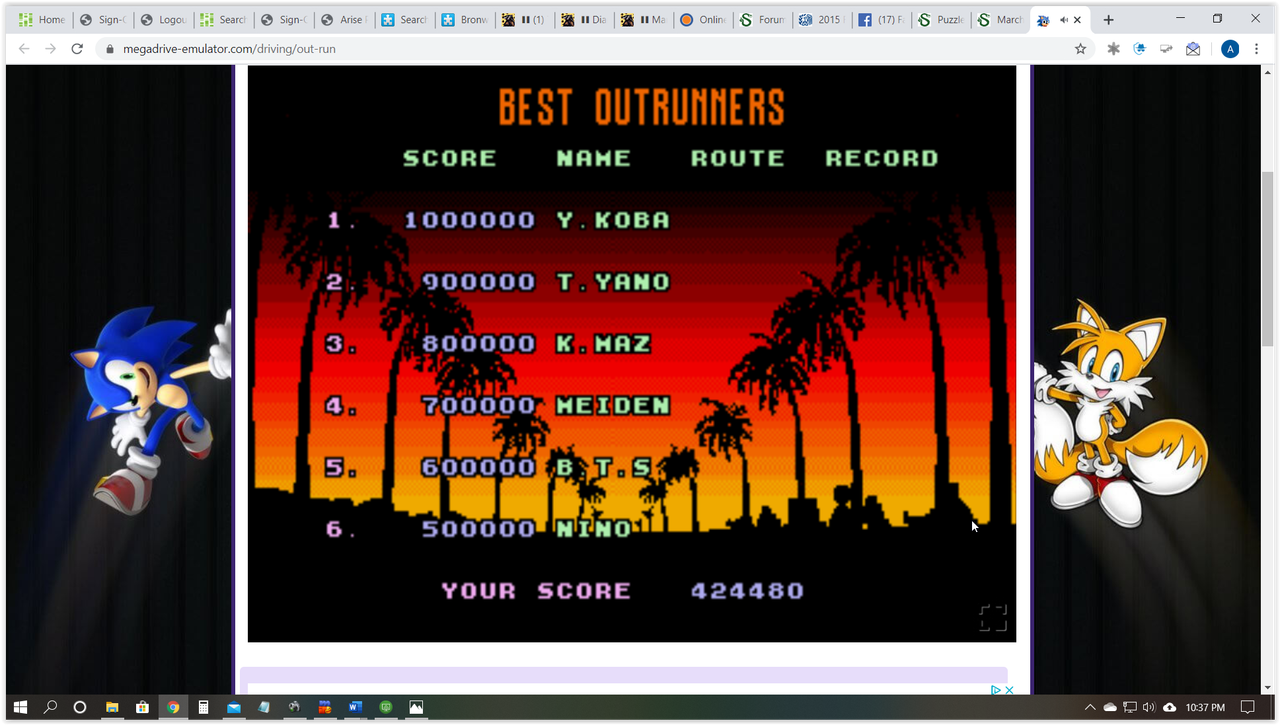Click the address bar URL field

point(590,49)
